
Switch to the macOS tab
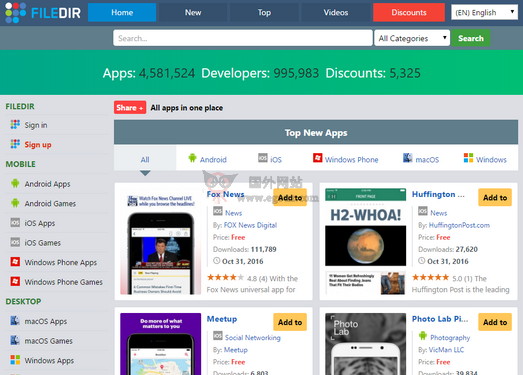click(421, 159)
